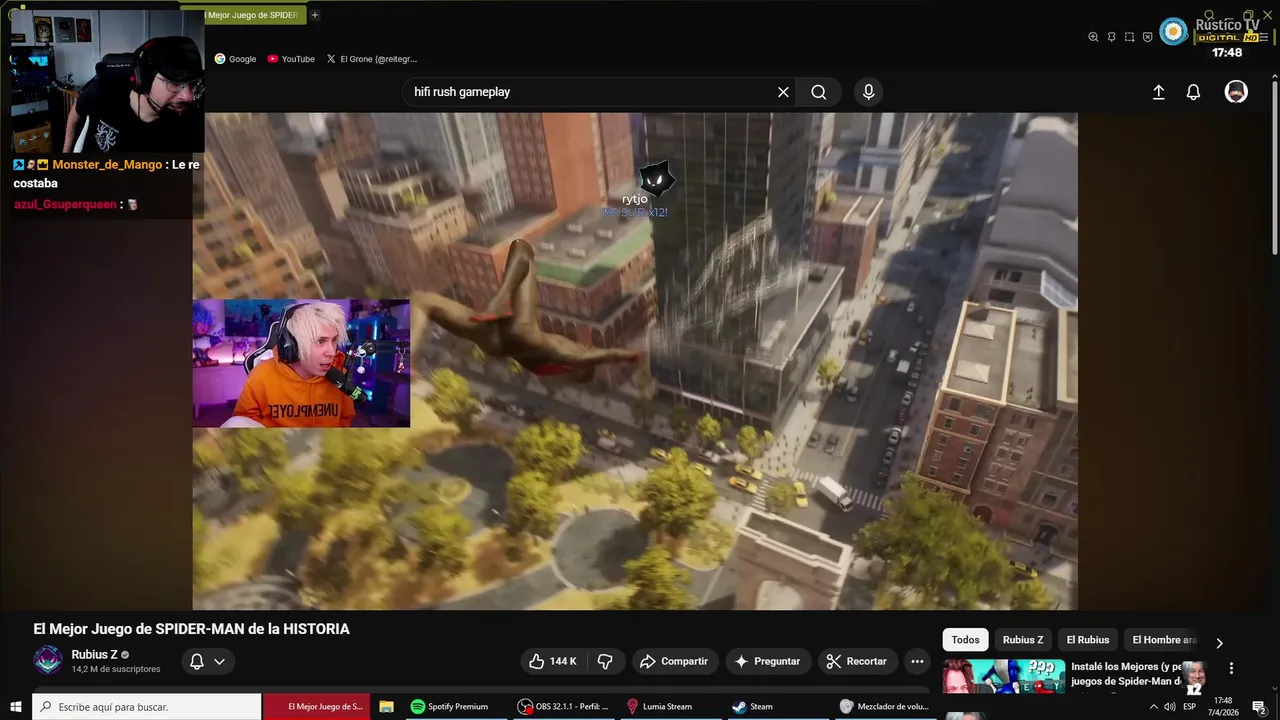Start voice search with the microphone
1280x720 pixels.
click(x=868, y=92)
